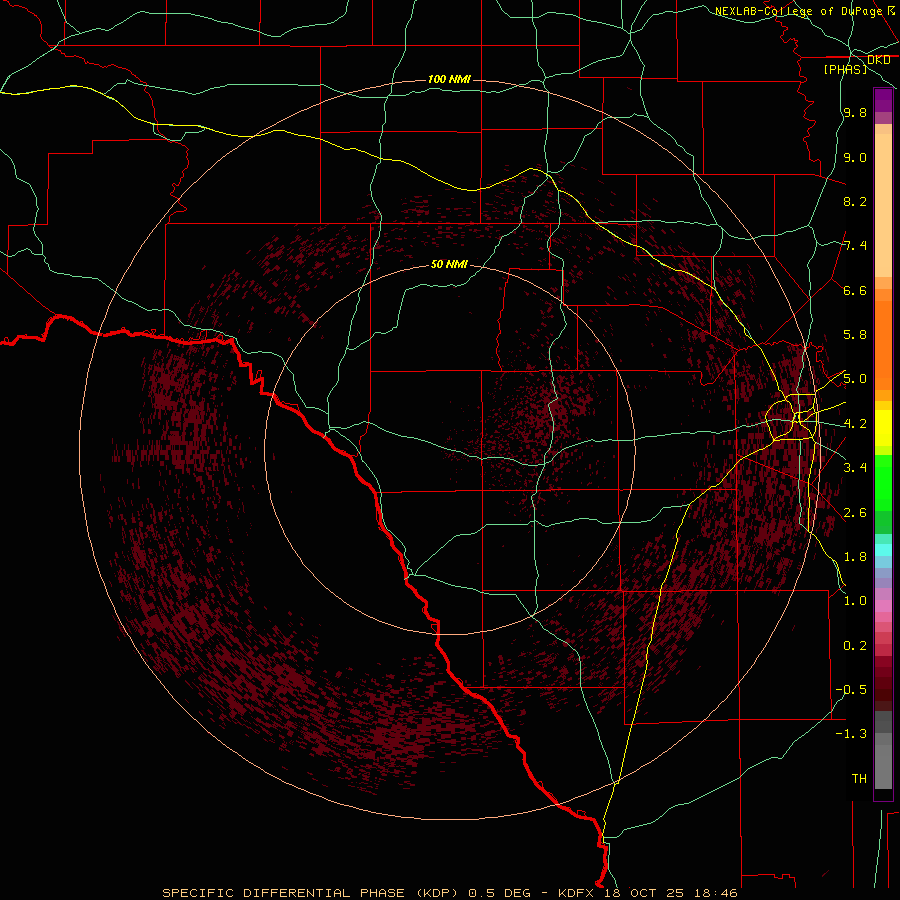Select the cyan color bar segment
Image resolution: width=900 pixels, height=900 pixels.
pos(883,550)
